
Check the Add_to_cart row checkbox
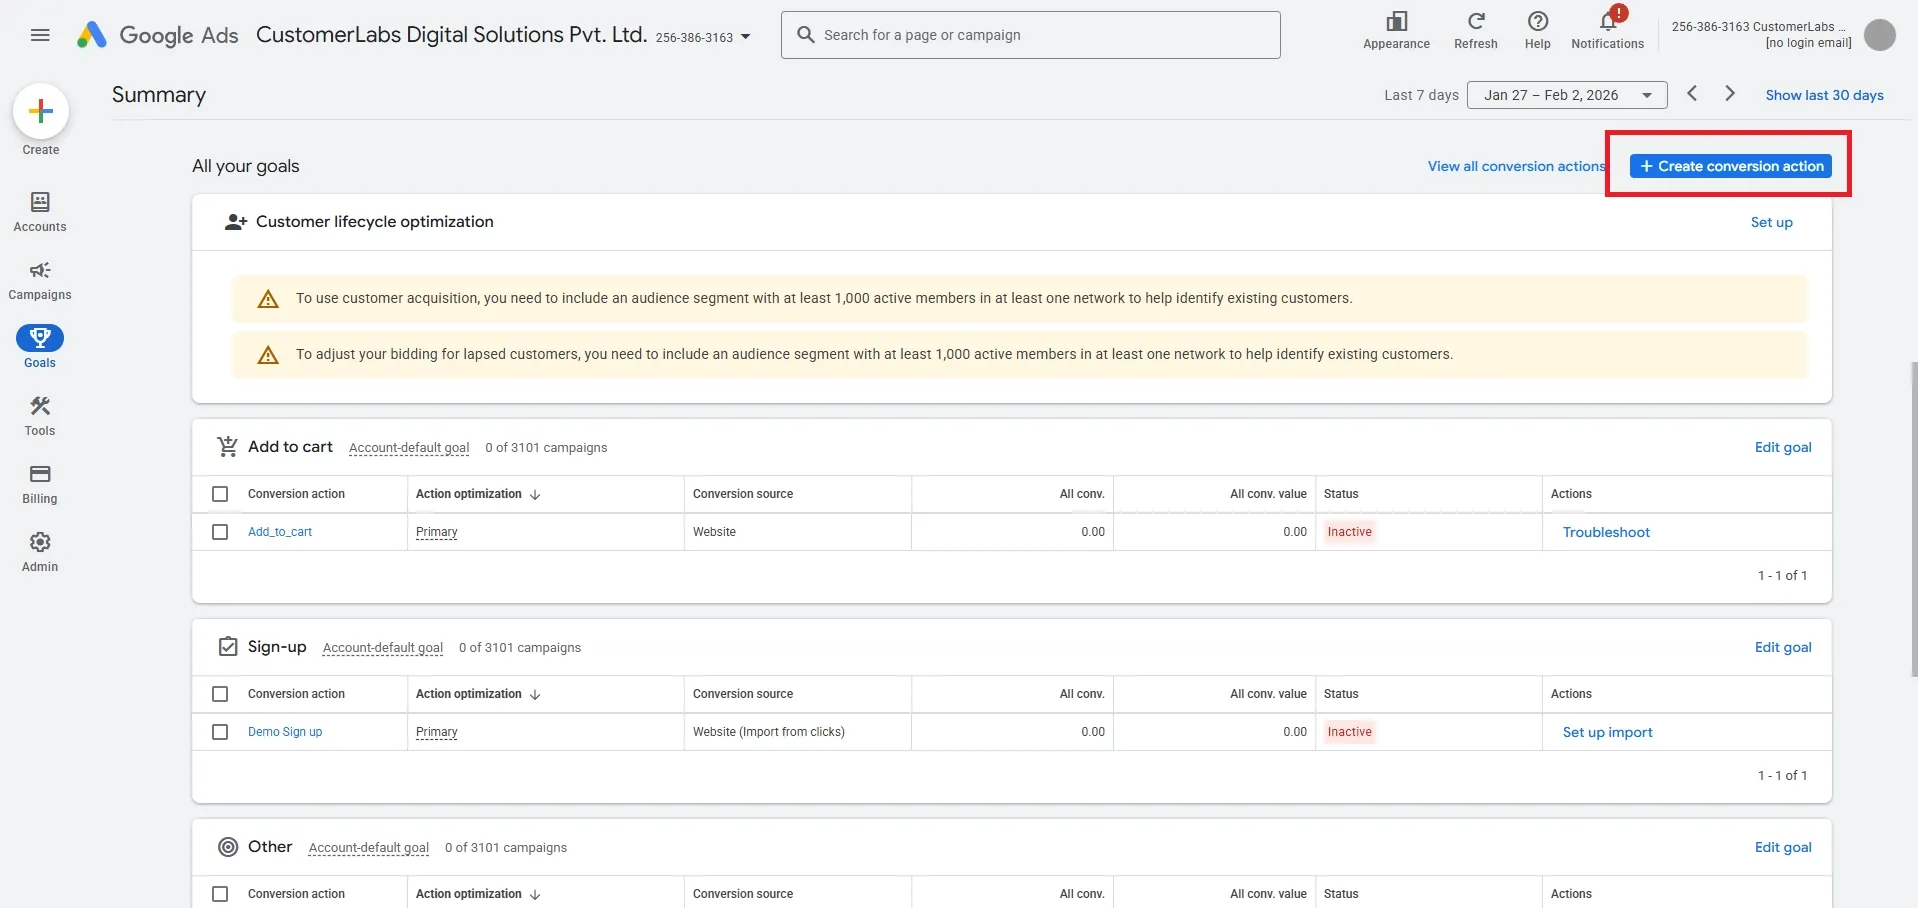tap(220, 532)
